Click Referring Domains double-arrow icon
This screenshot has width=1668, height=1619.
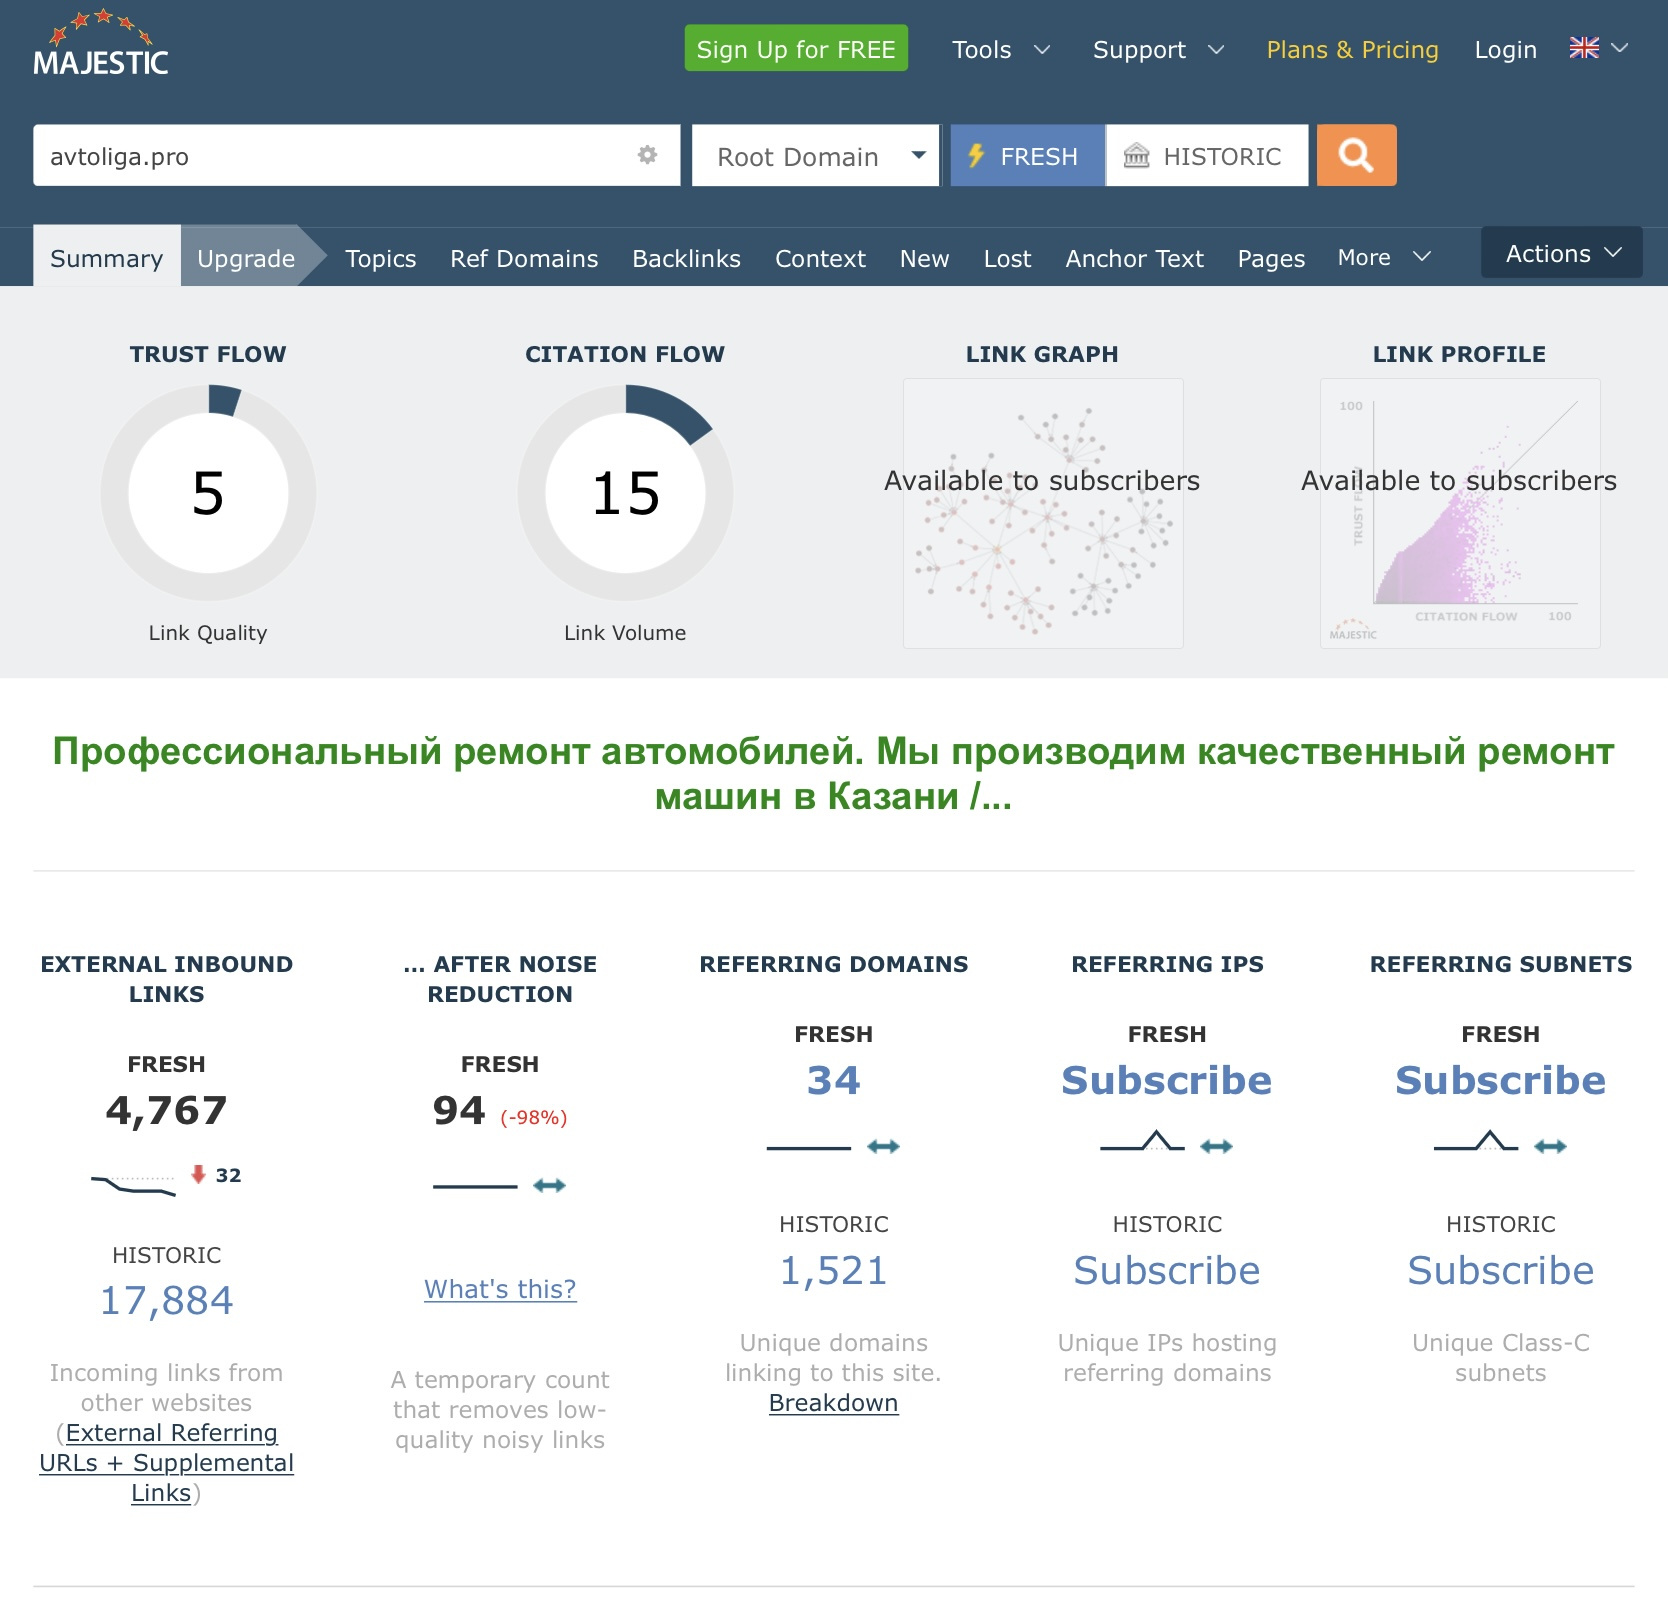click(x=883, y=1147)
